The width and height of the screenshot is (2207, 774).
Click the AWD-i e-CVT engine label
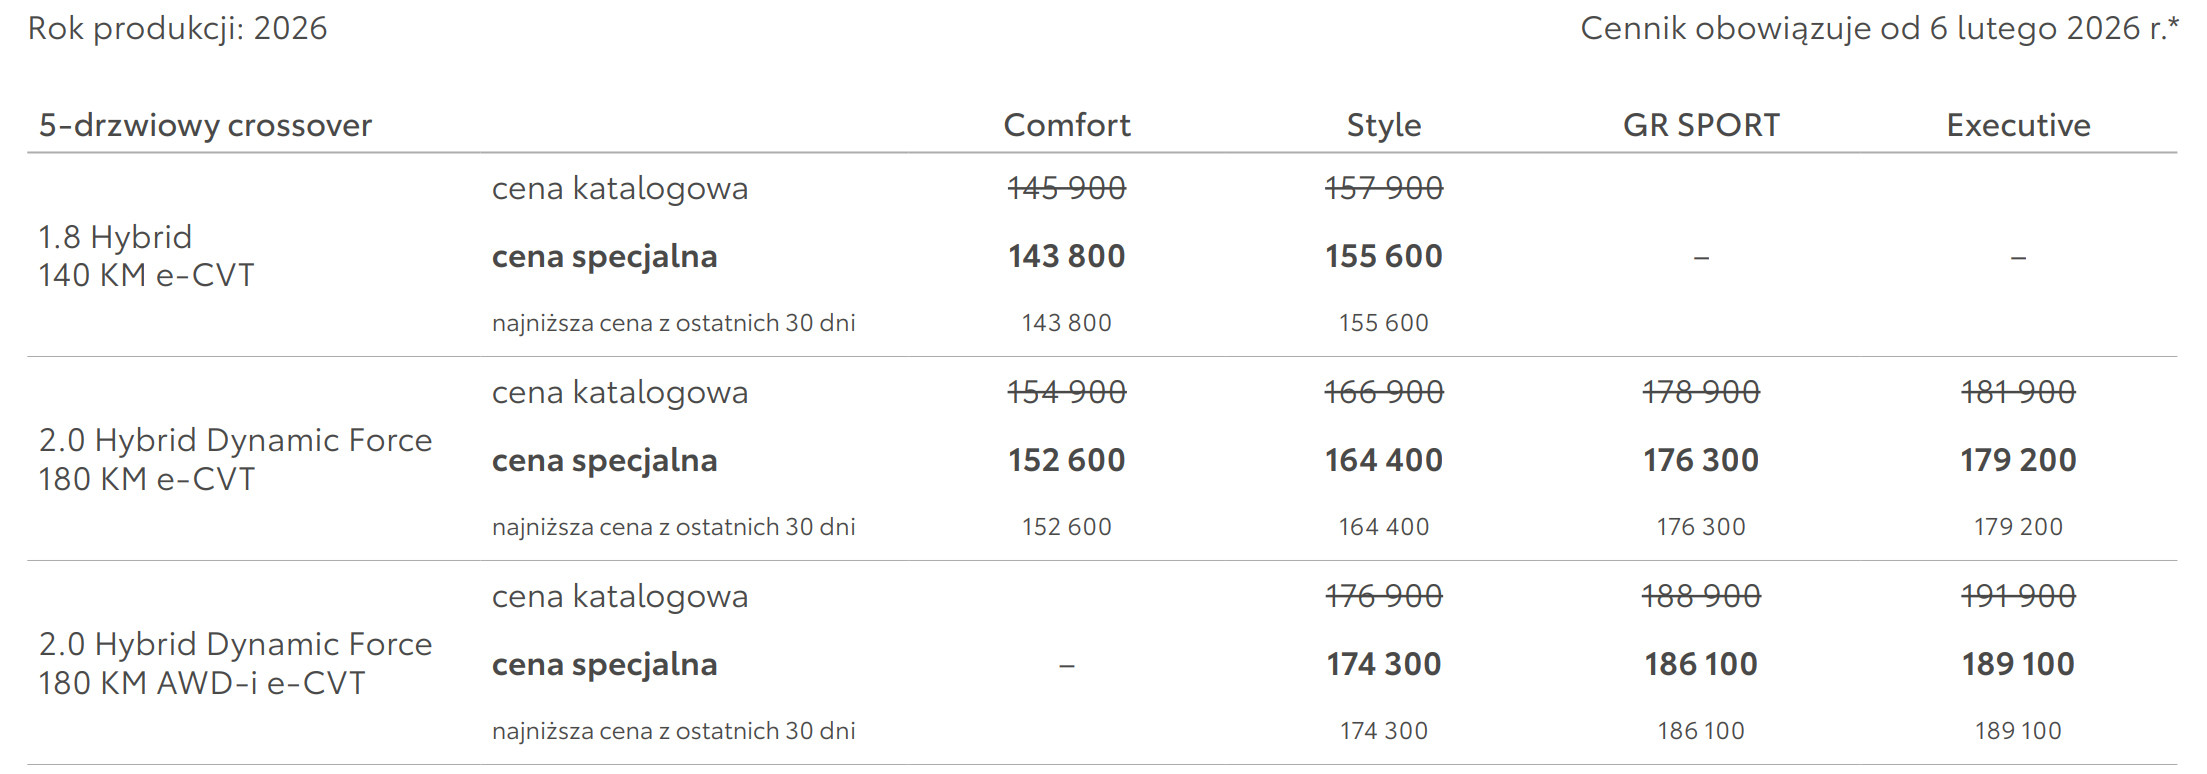pos(235,664)
